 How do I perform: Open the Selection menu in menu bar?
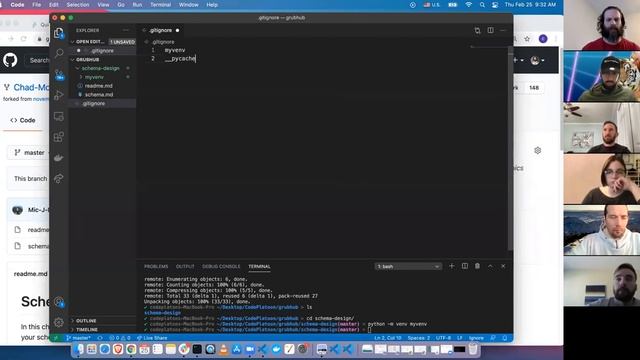point(78,4)
